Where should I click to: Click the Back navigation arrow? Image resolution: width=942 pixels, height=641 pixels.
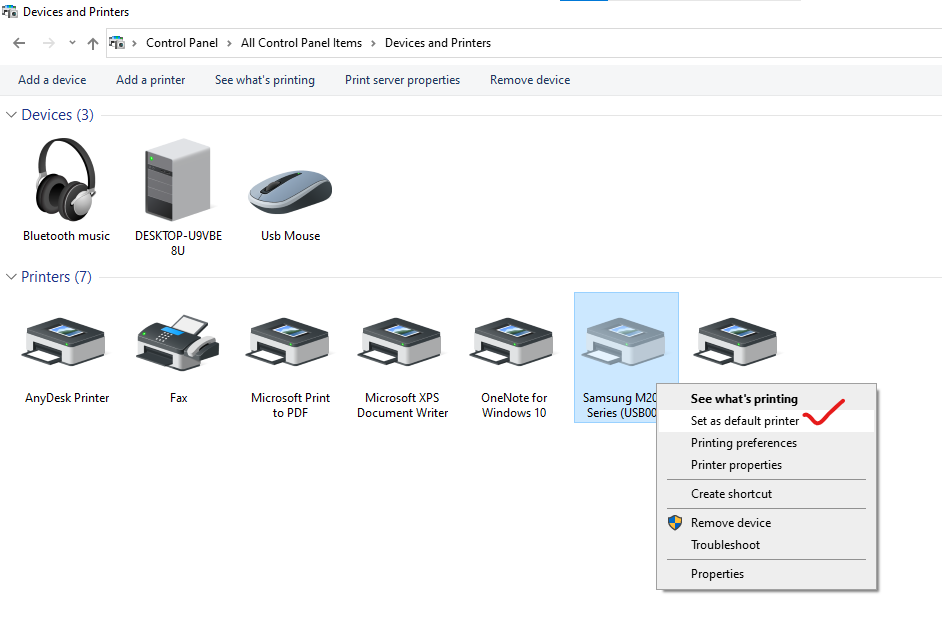[x=19, y=43]
